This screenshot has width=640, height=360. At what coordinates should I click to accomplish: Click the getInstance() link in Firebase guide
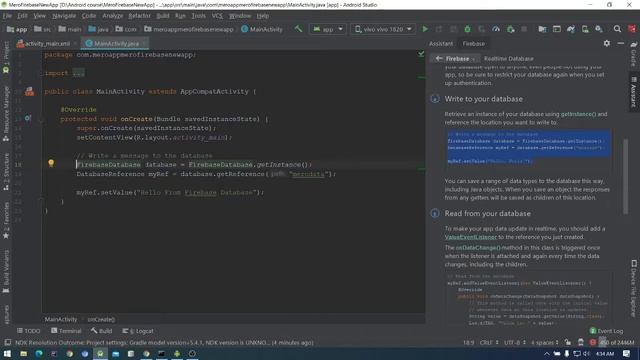[x=578, y=114]
